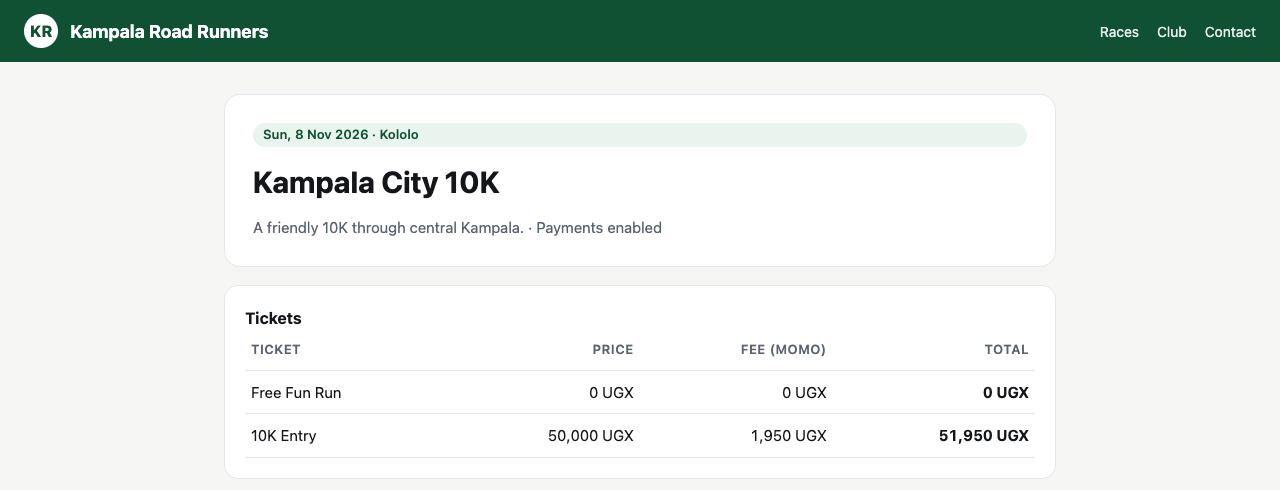Navigate to the Contact page

[x=1230, y=32]
